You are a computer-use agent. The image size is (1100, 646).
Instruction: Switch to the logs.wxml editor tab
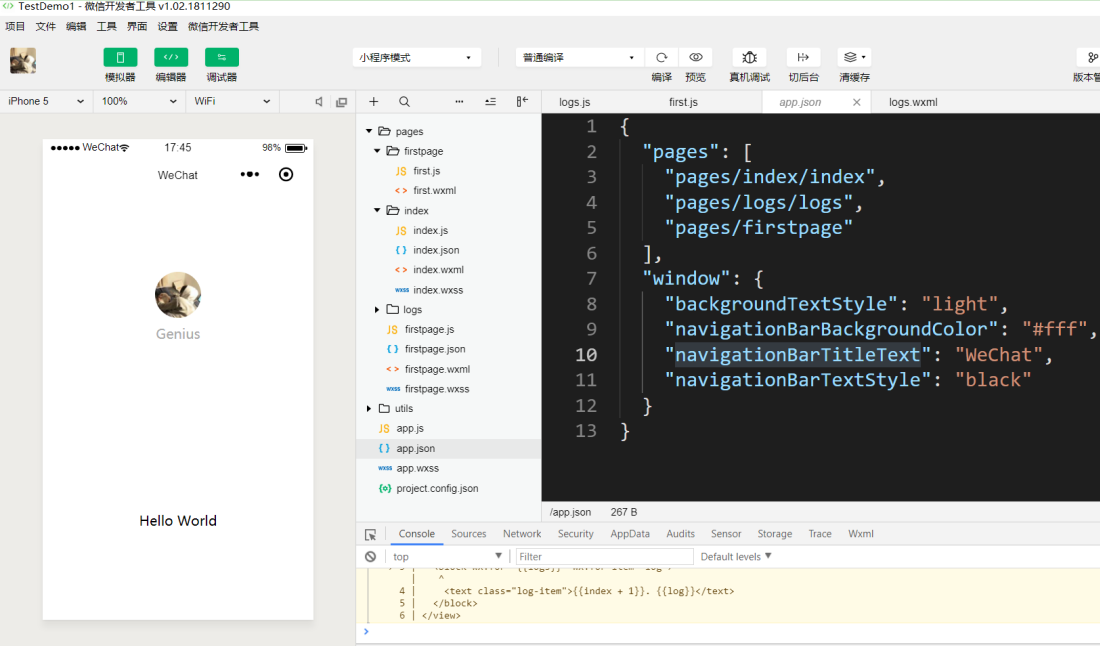(913, 102)
